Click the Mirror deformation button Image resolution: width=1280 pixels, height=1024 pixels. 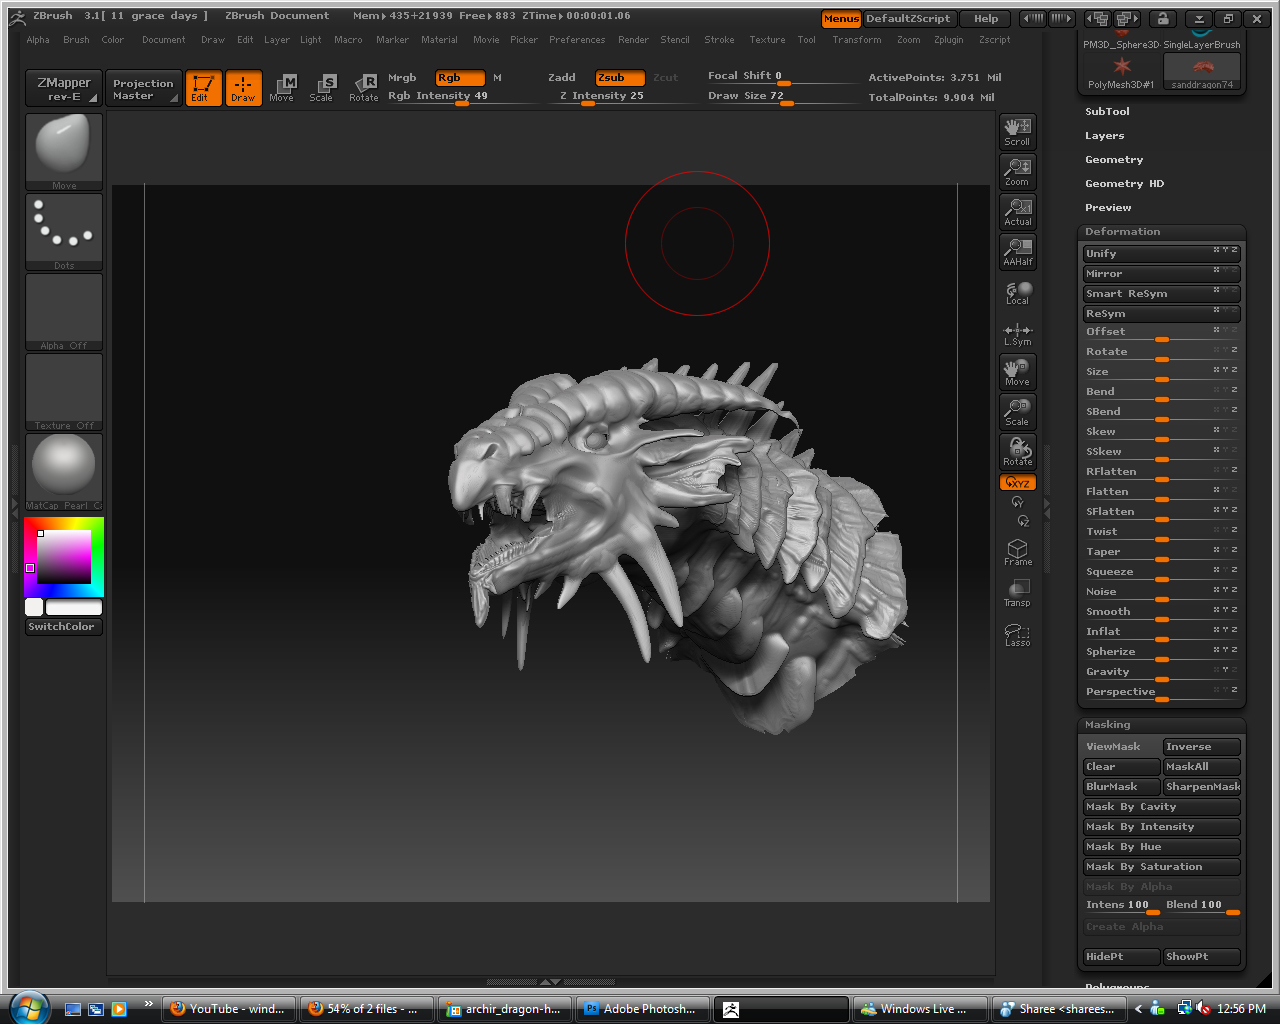click(x=1162, y=274)
